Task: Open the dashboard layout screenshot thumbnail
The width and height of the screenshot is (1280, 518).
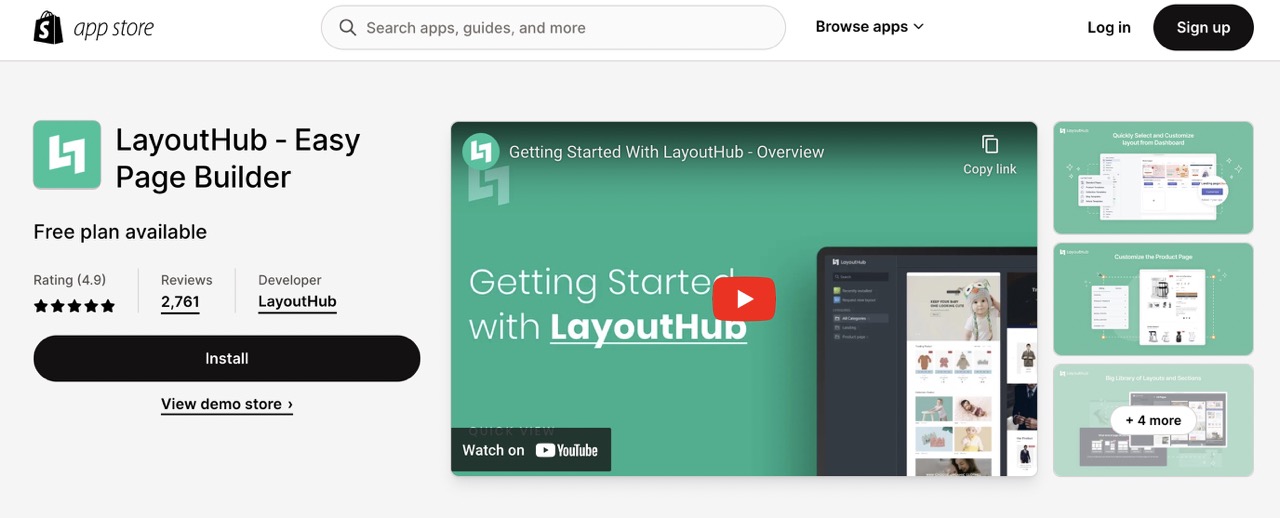Action: click(1153, 178)
